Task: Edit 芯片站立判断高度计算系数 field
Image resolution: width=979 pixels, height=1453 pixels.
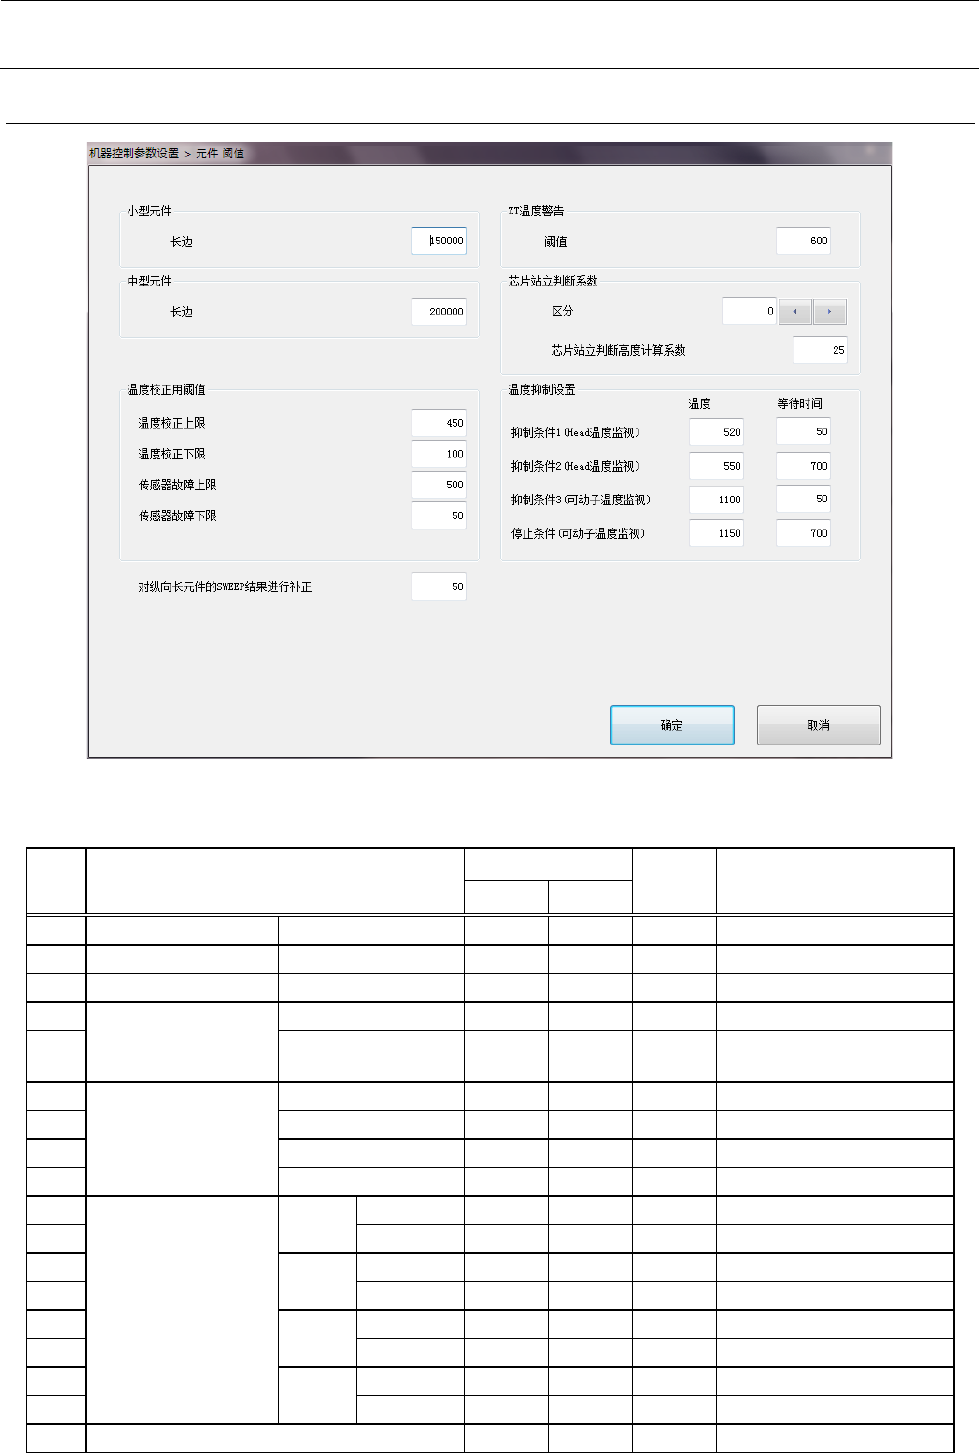Action: [820, 350]
